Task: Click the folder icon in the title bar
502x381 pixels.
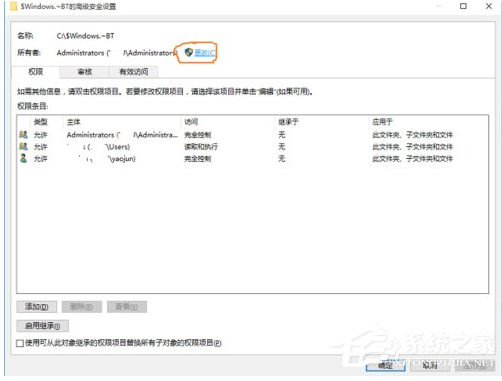Action: point(14,6)
